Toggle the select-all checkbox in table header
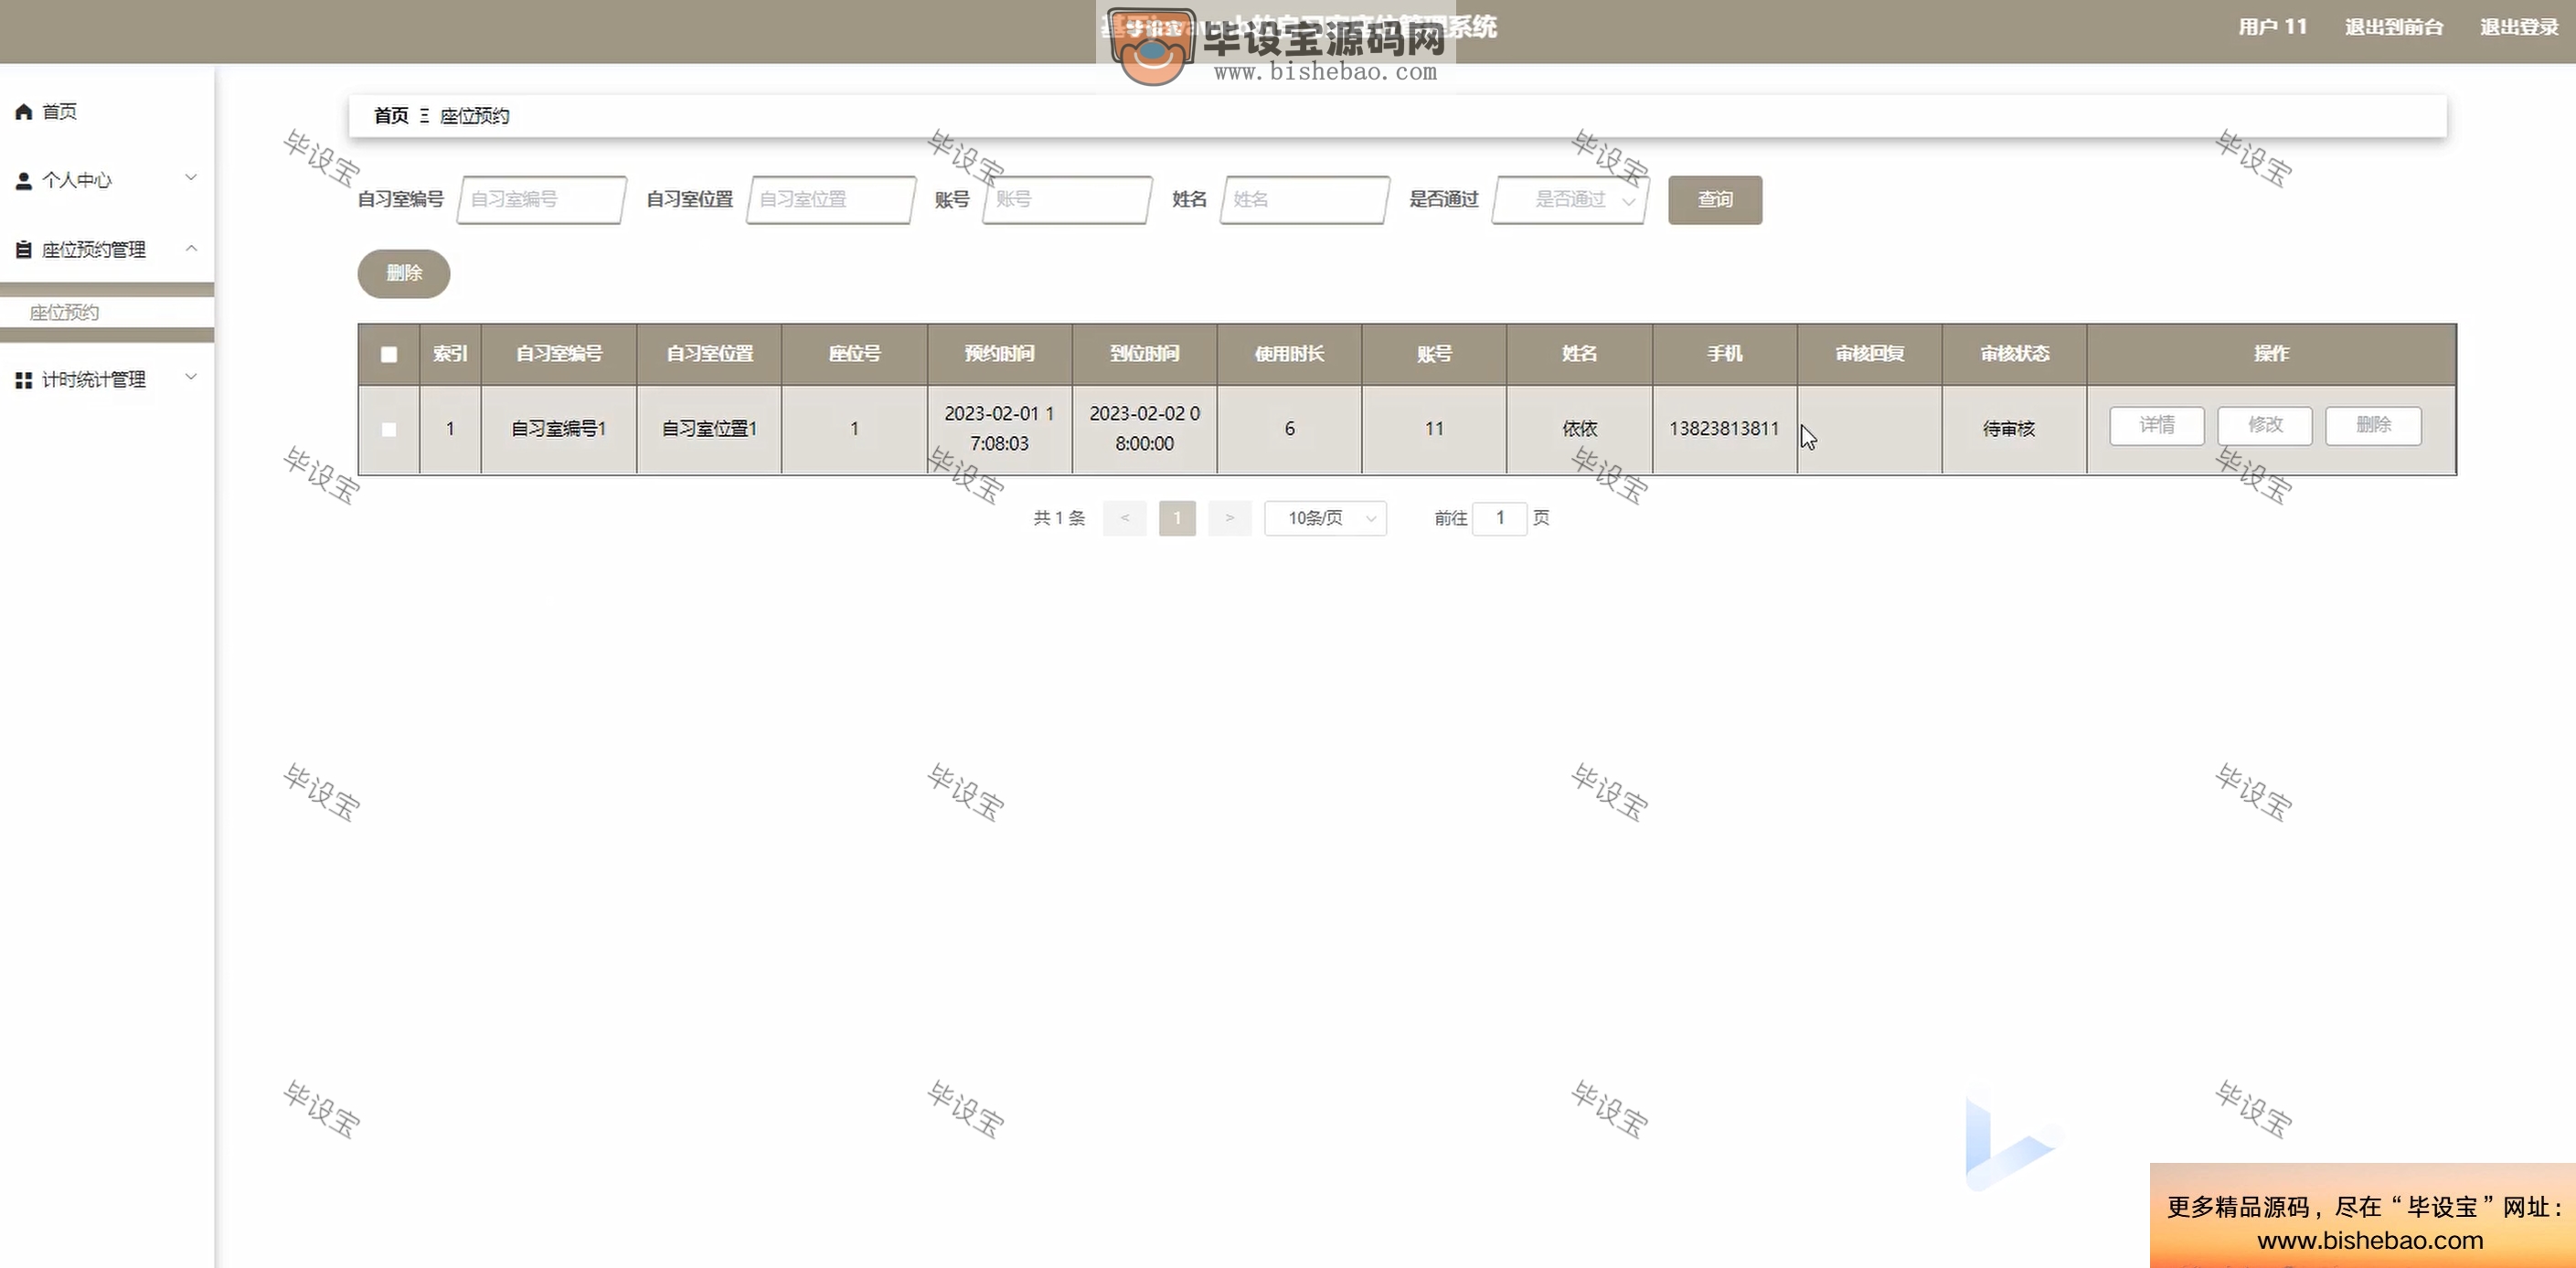The image size is (2576, 1268). (x=389, y=353)
